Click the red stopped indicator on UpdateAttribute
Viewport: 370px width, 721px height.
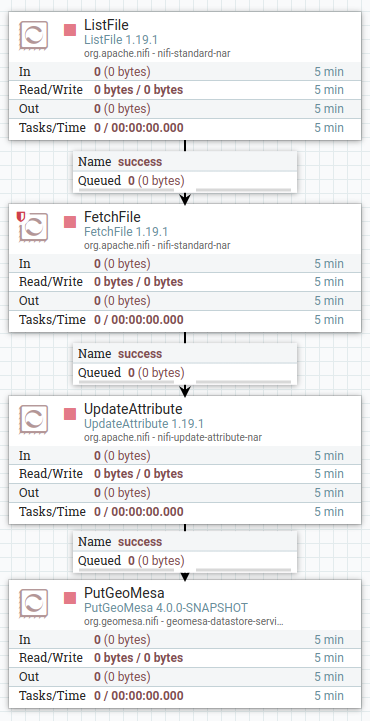click(x=70, y=414)
